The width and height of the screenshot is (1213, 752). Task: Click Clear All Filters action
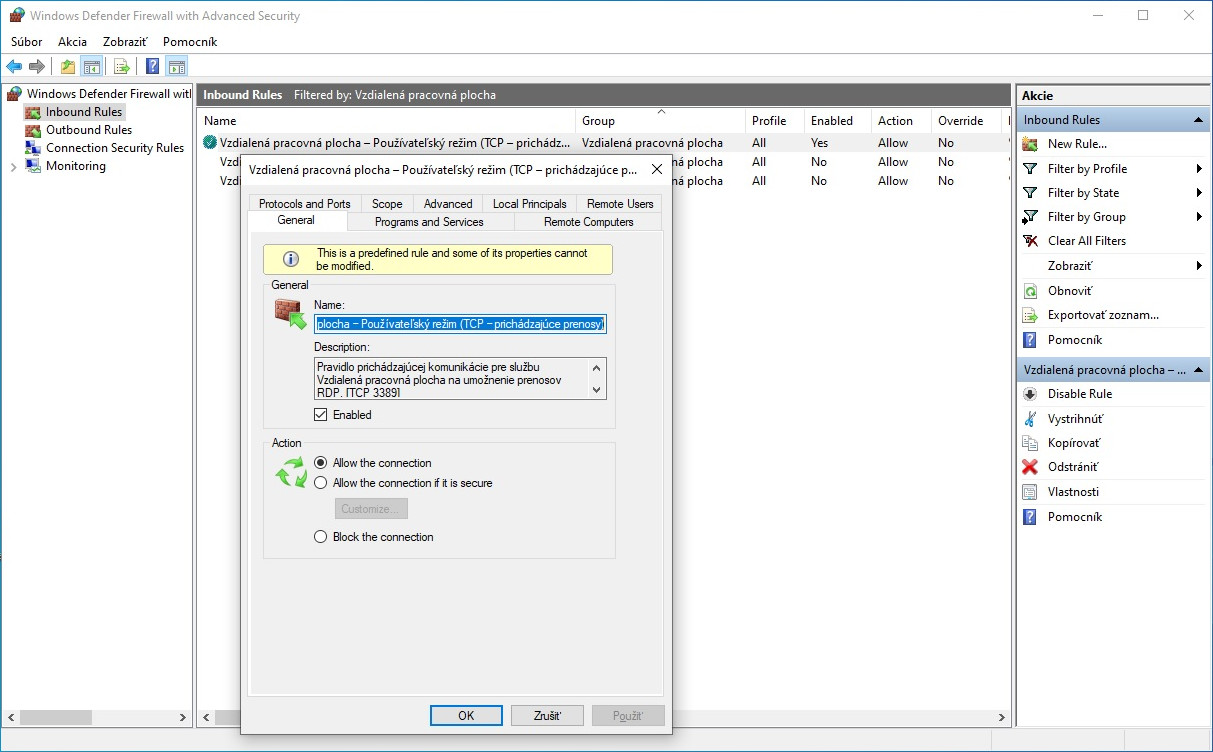1086,241
